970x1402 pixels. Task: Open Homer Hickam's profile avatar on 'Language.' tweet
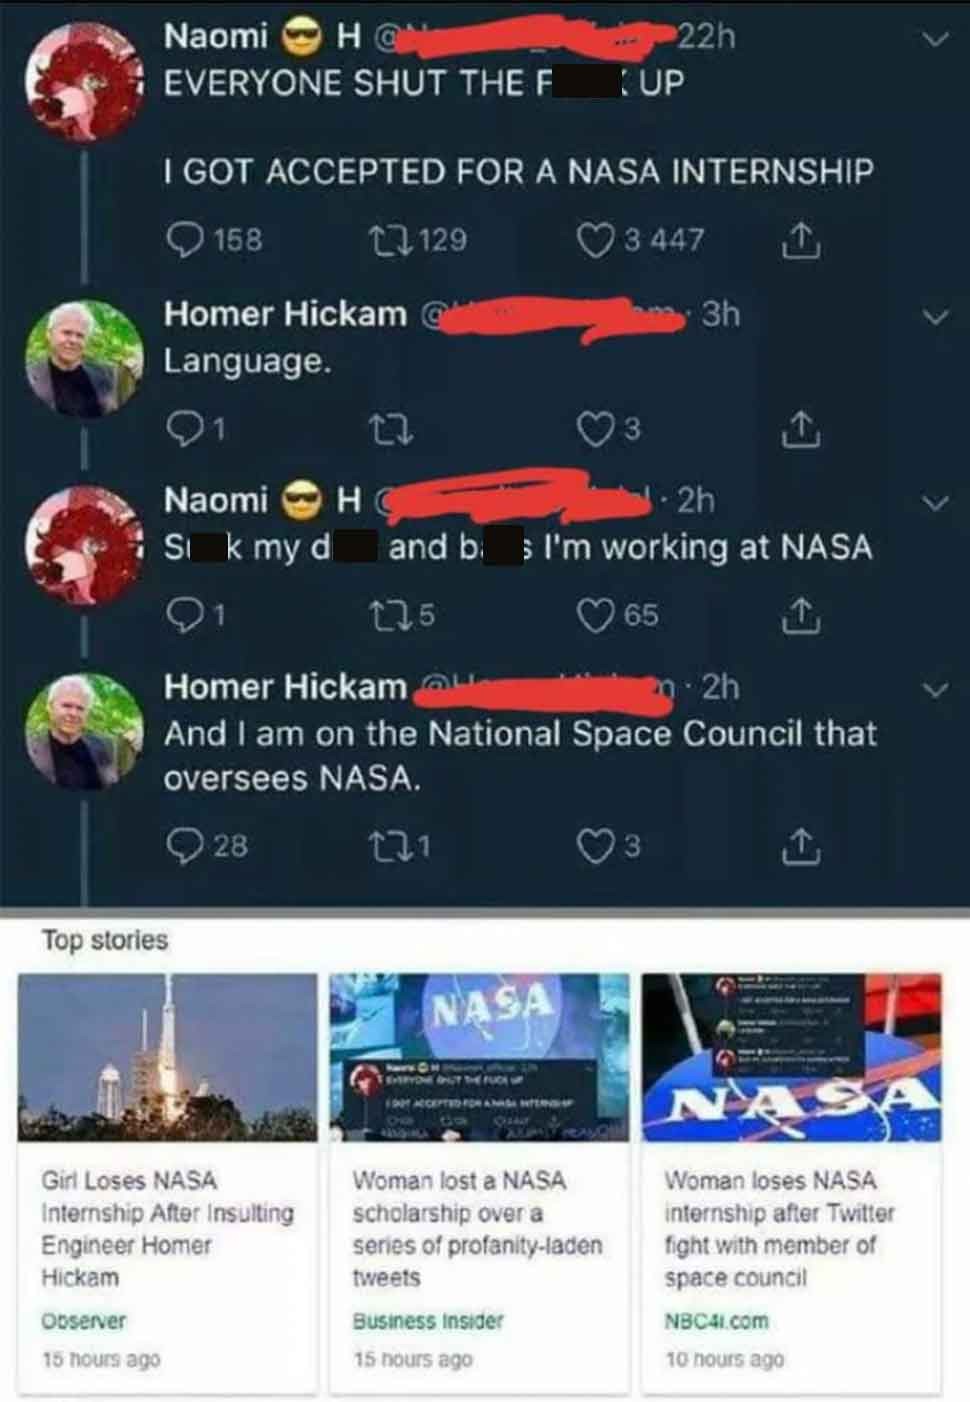tap(84, 359)
